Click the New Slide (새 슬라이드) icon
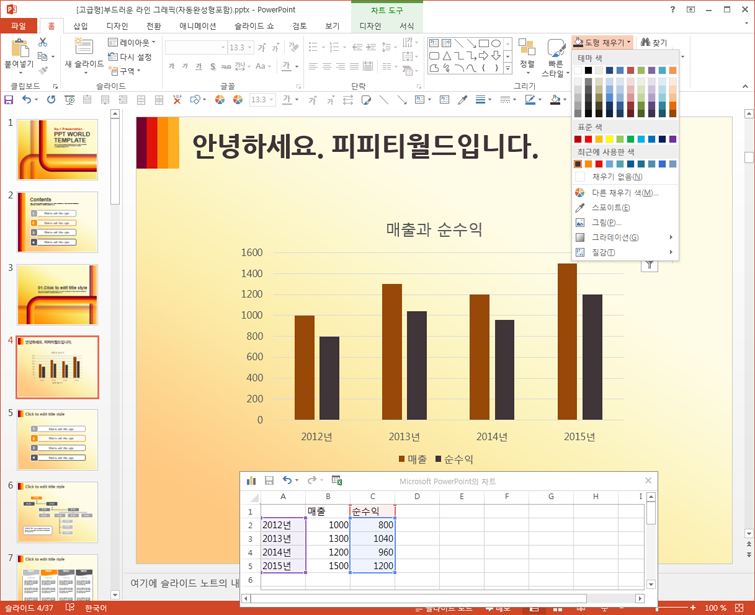This screenshot has height=615, width=755. (x=84, y=47)
